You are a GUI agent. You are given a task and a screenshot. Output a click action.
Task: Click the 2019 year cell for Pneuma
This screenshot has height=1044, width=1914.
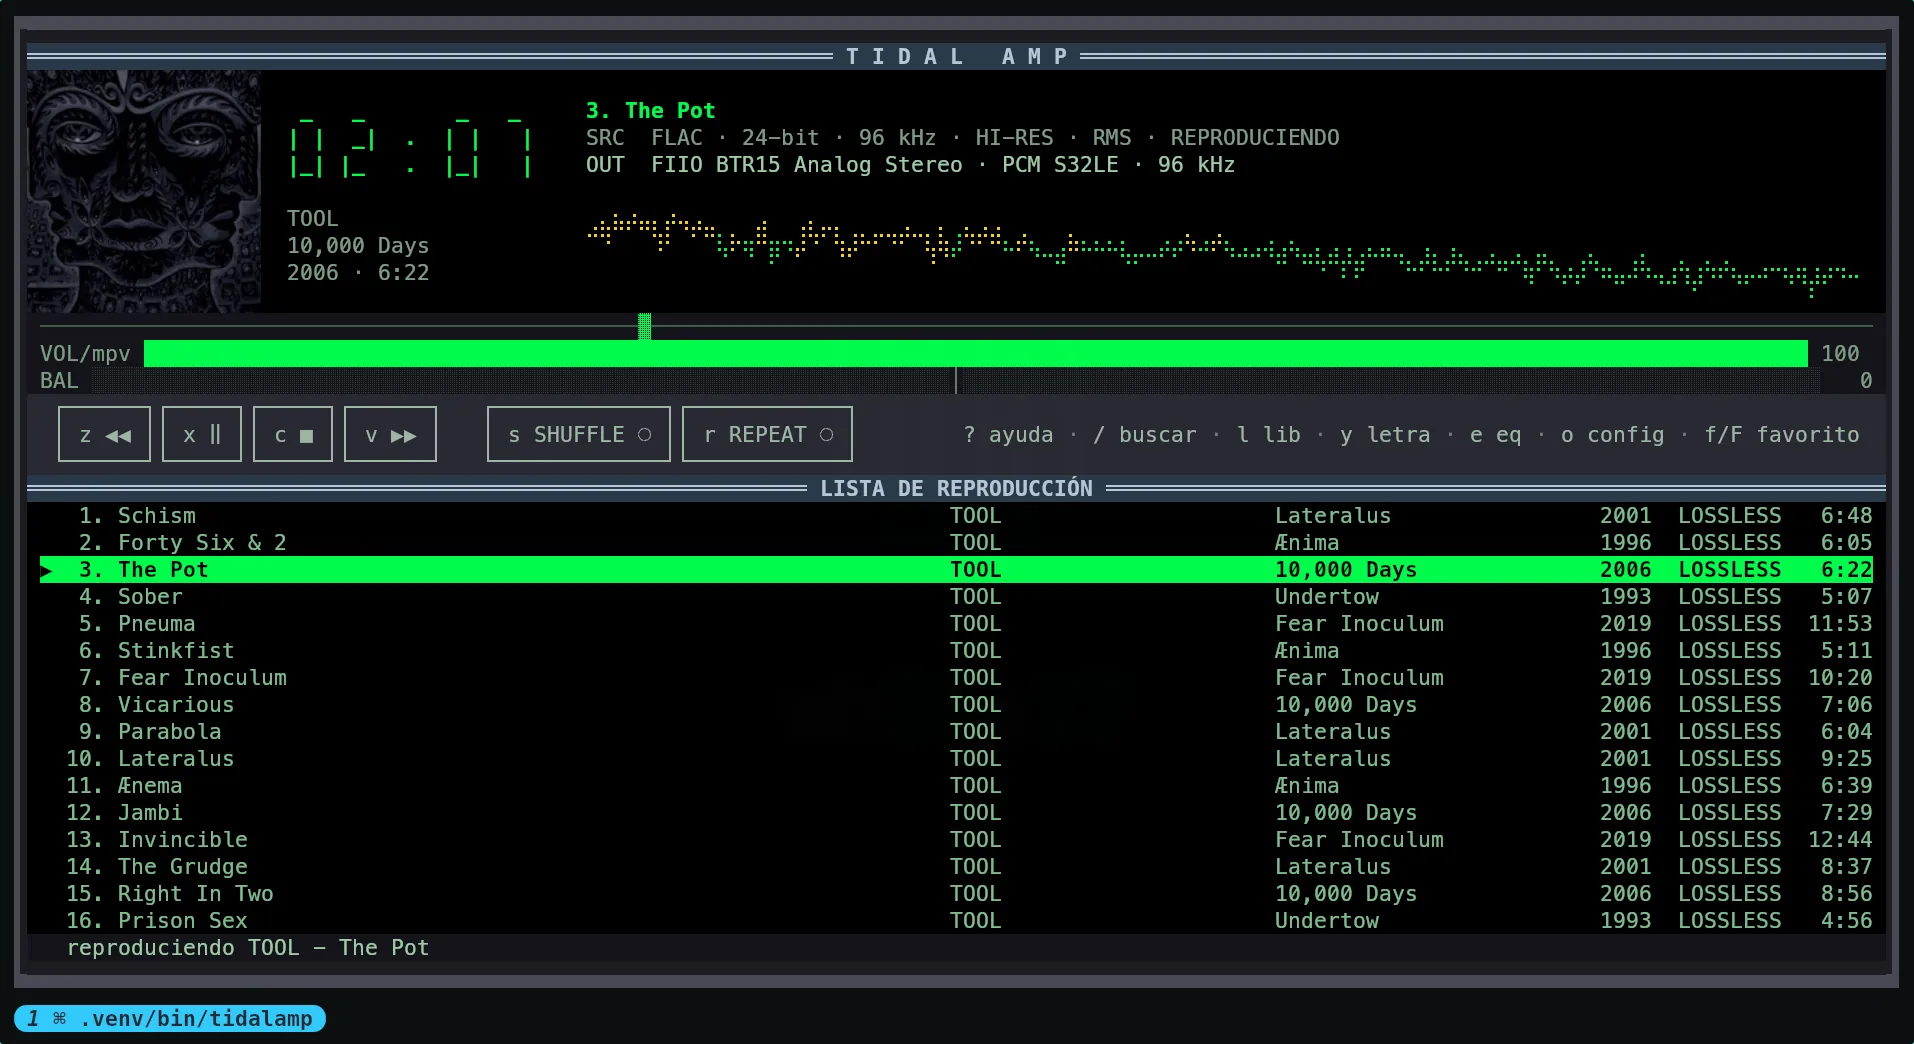1625,623
